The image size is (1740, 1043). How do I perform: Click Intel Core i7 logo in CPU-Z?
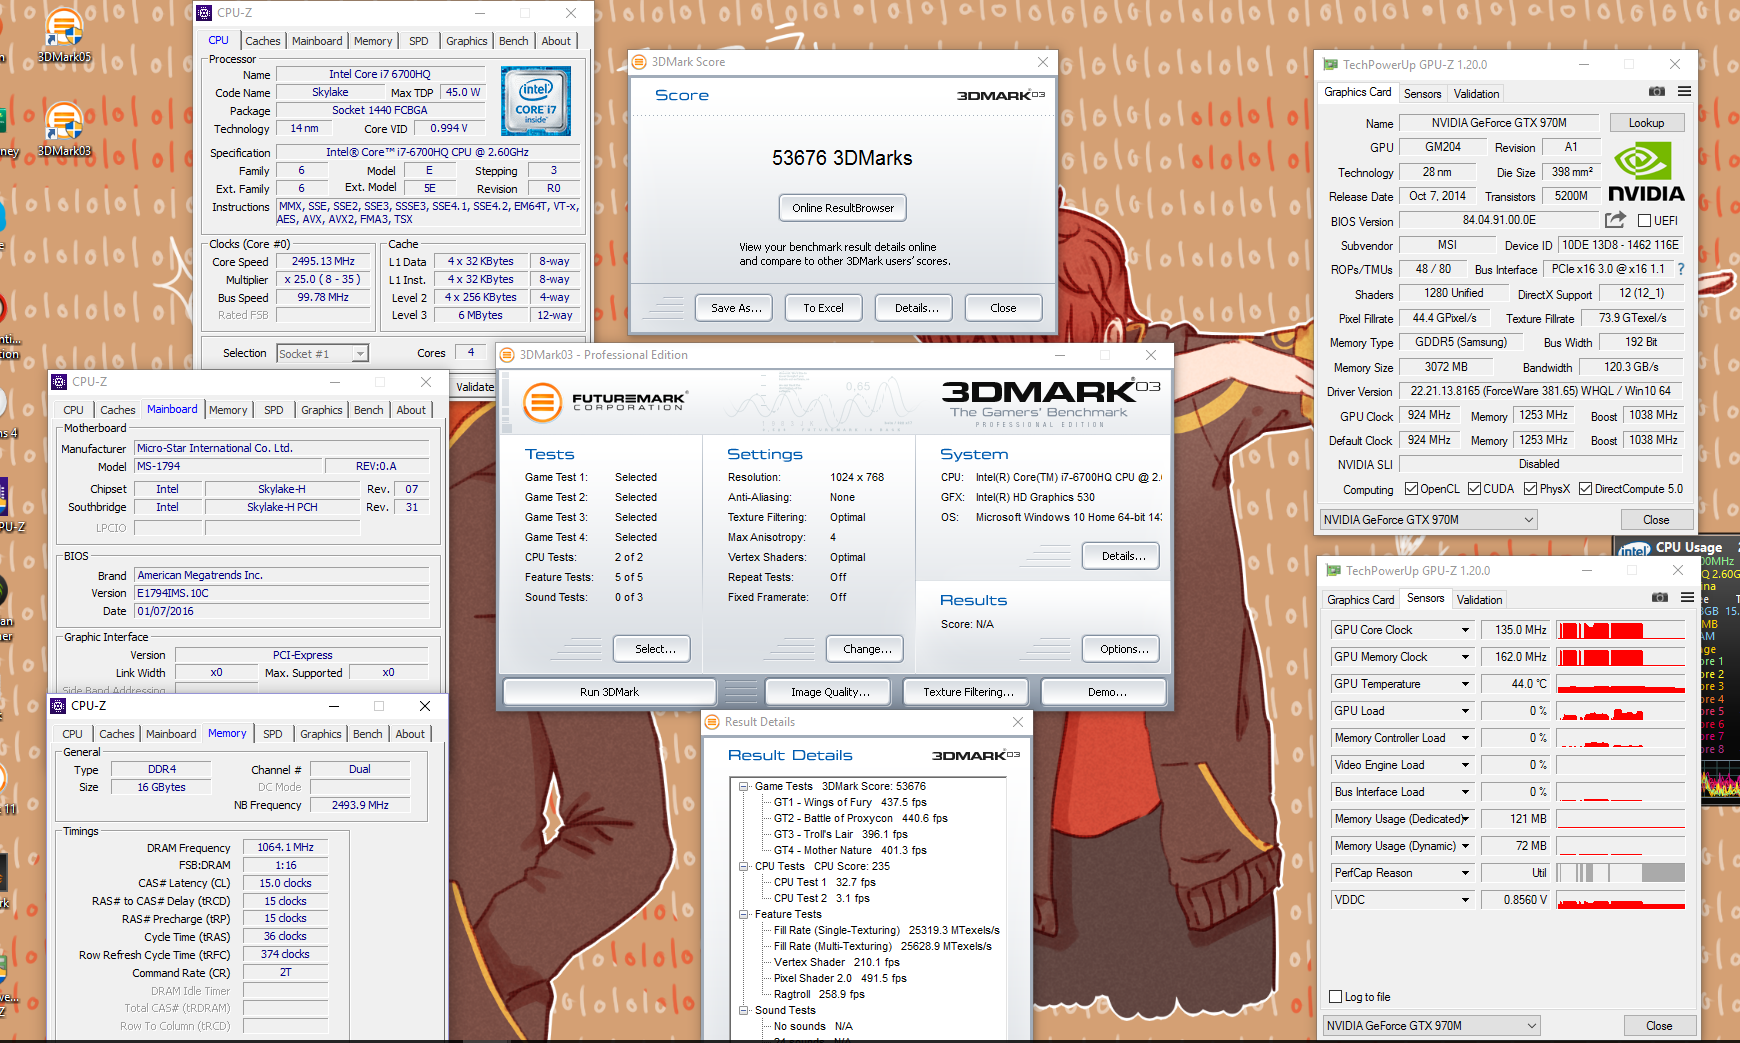point(536,101)
